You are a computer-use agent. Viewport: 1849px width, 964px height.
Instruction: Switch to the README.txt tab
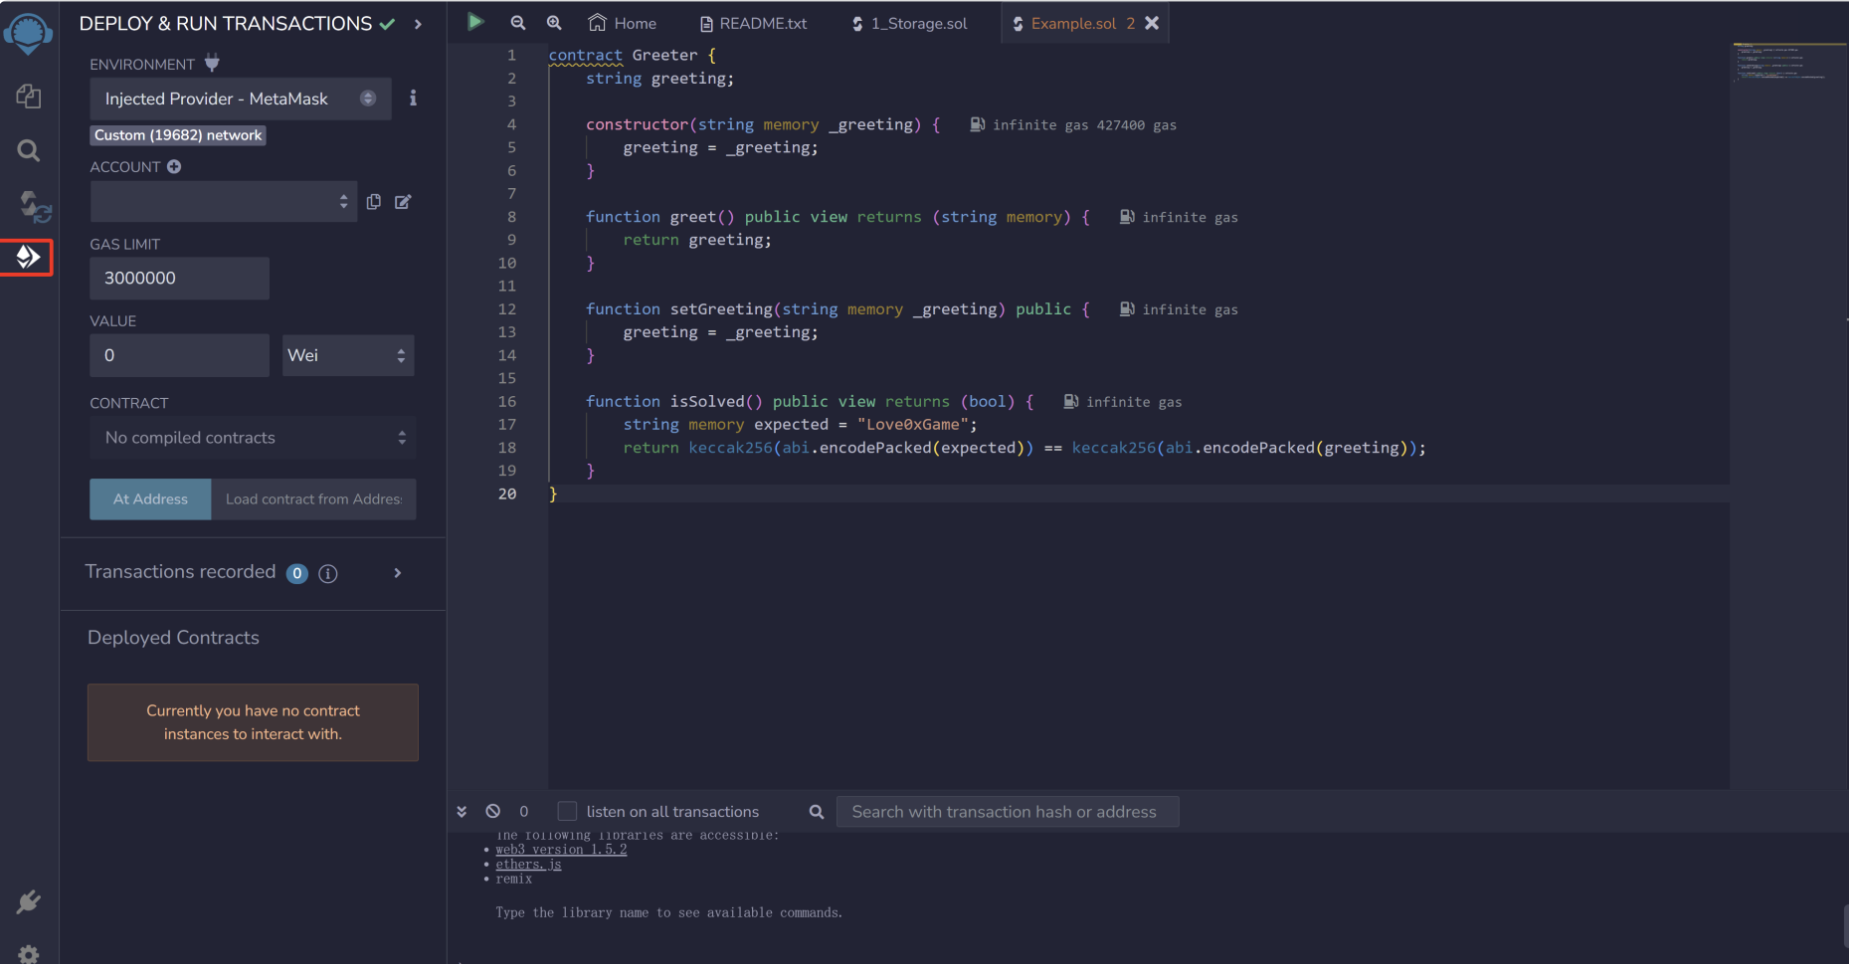pyautogui.click(x=753, y=23)
